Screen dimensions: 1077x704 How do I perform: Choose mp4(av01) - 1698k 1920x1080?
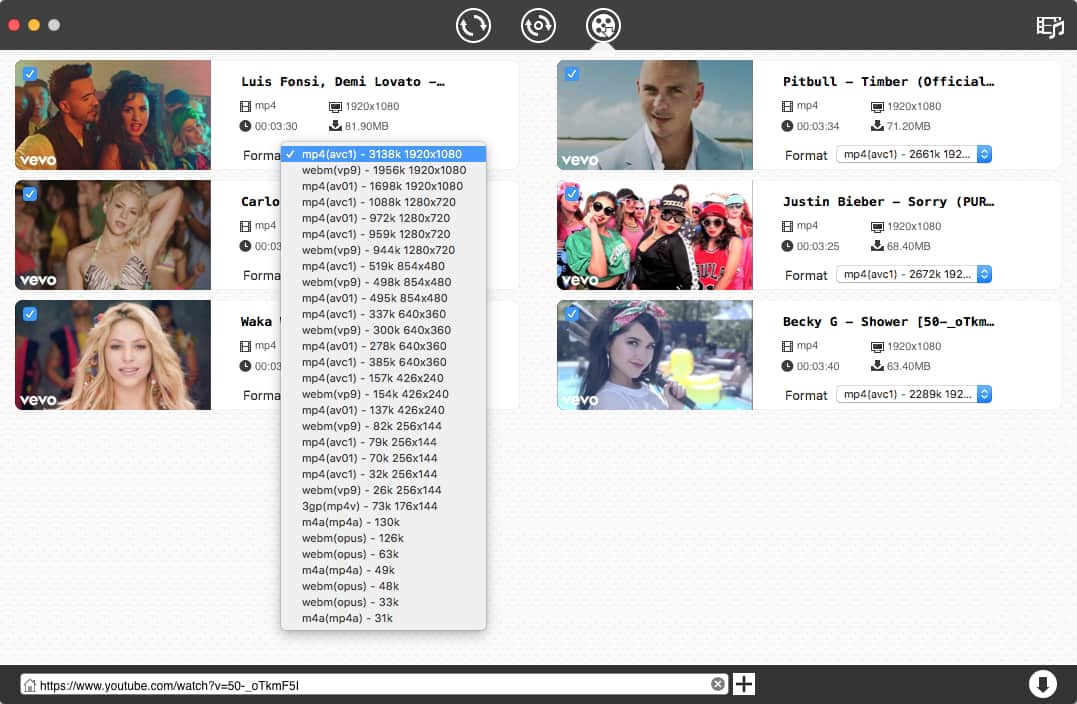[383, 186]
